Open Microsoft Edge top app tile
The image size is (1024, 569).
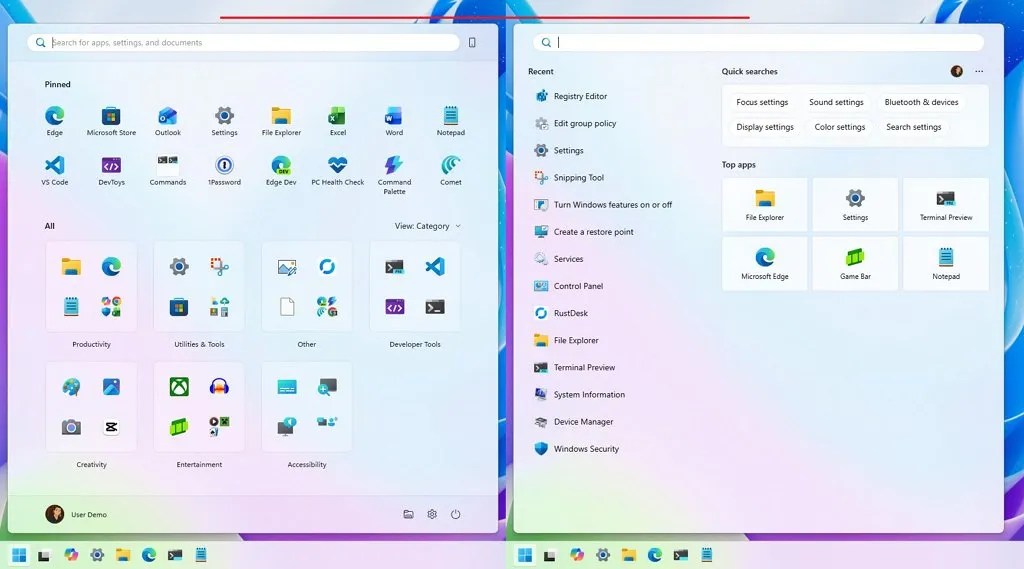point(765,263)
